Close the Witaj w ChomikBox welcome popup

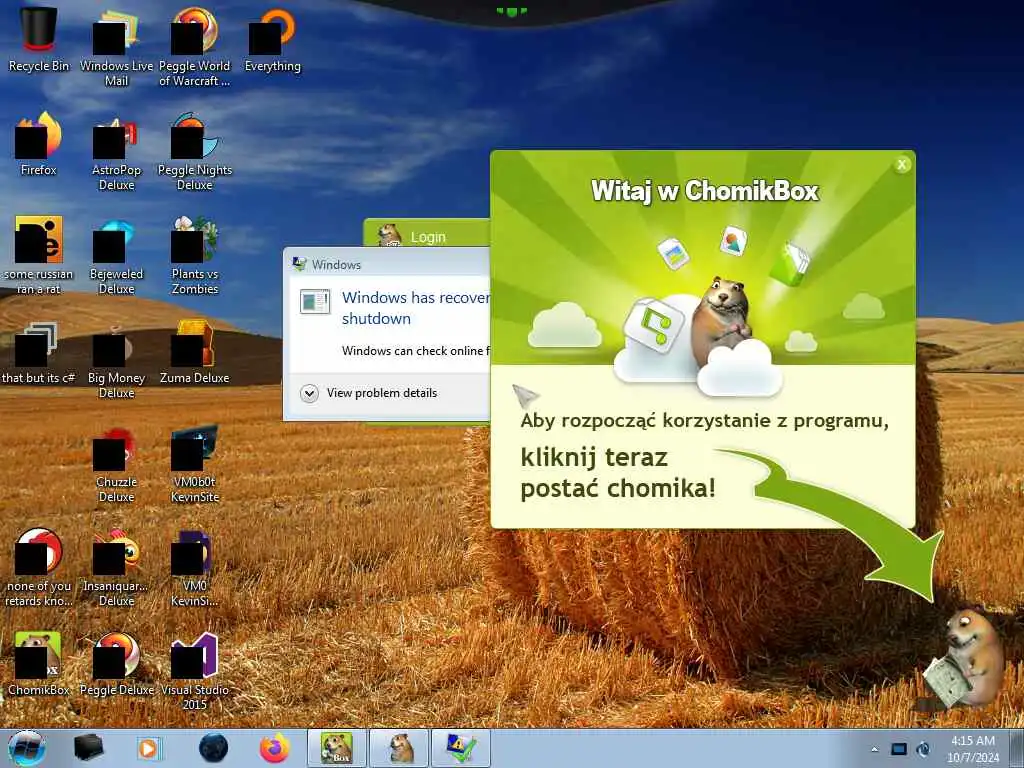click(x=902, y=165)
